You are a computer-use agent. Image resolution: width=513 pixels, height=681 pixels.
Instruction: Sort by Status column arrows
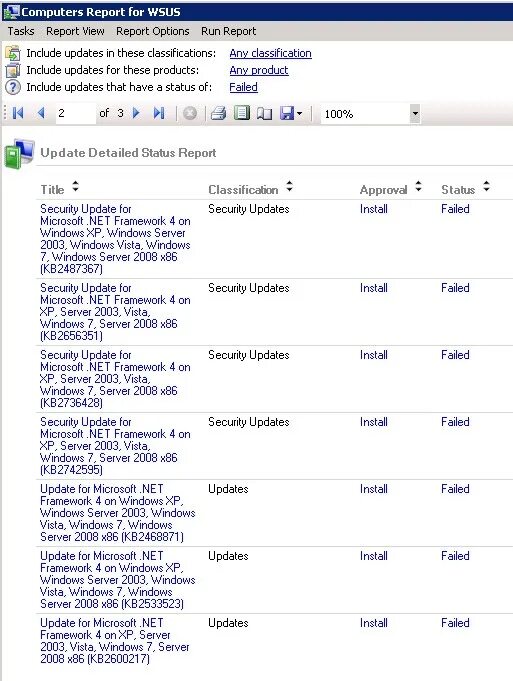[x=487, y=187]
